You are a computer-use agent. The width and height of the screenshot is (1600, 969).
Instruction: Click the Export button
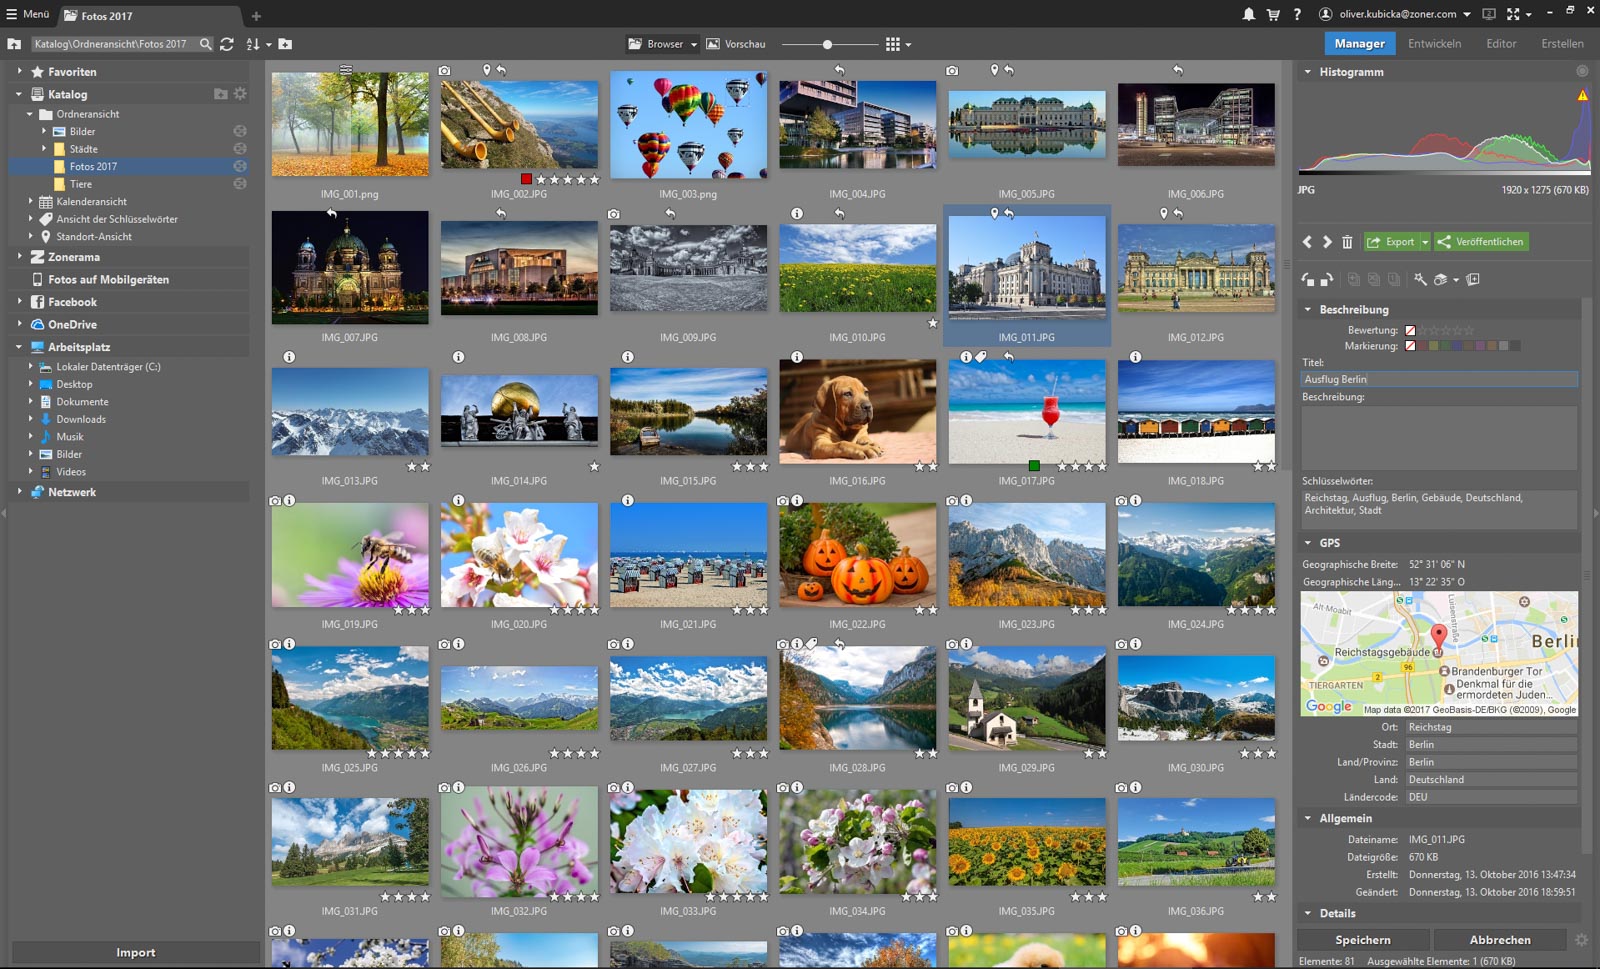(1391, 242)
